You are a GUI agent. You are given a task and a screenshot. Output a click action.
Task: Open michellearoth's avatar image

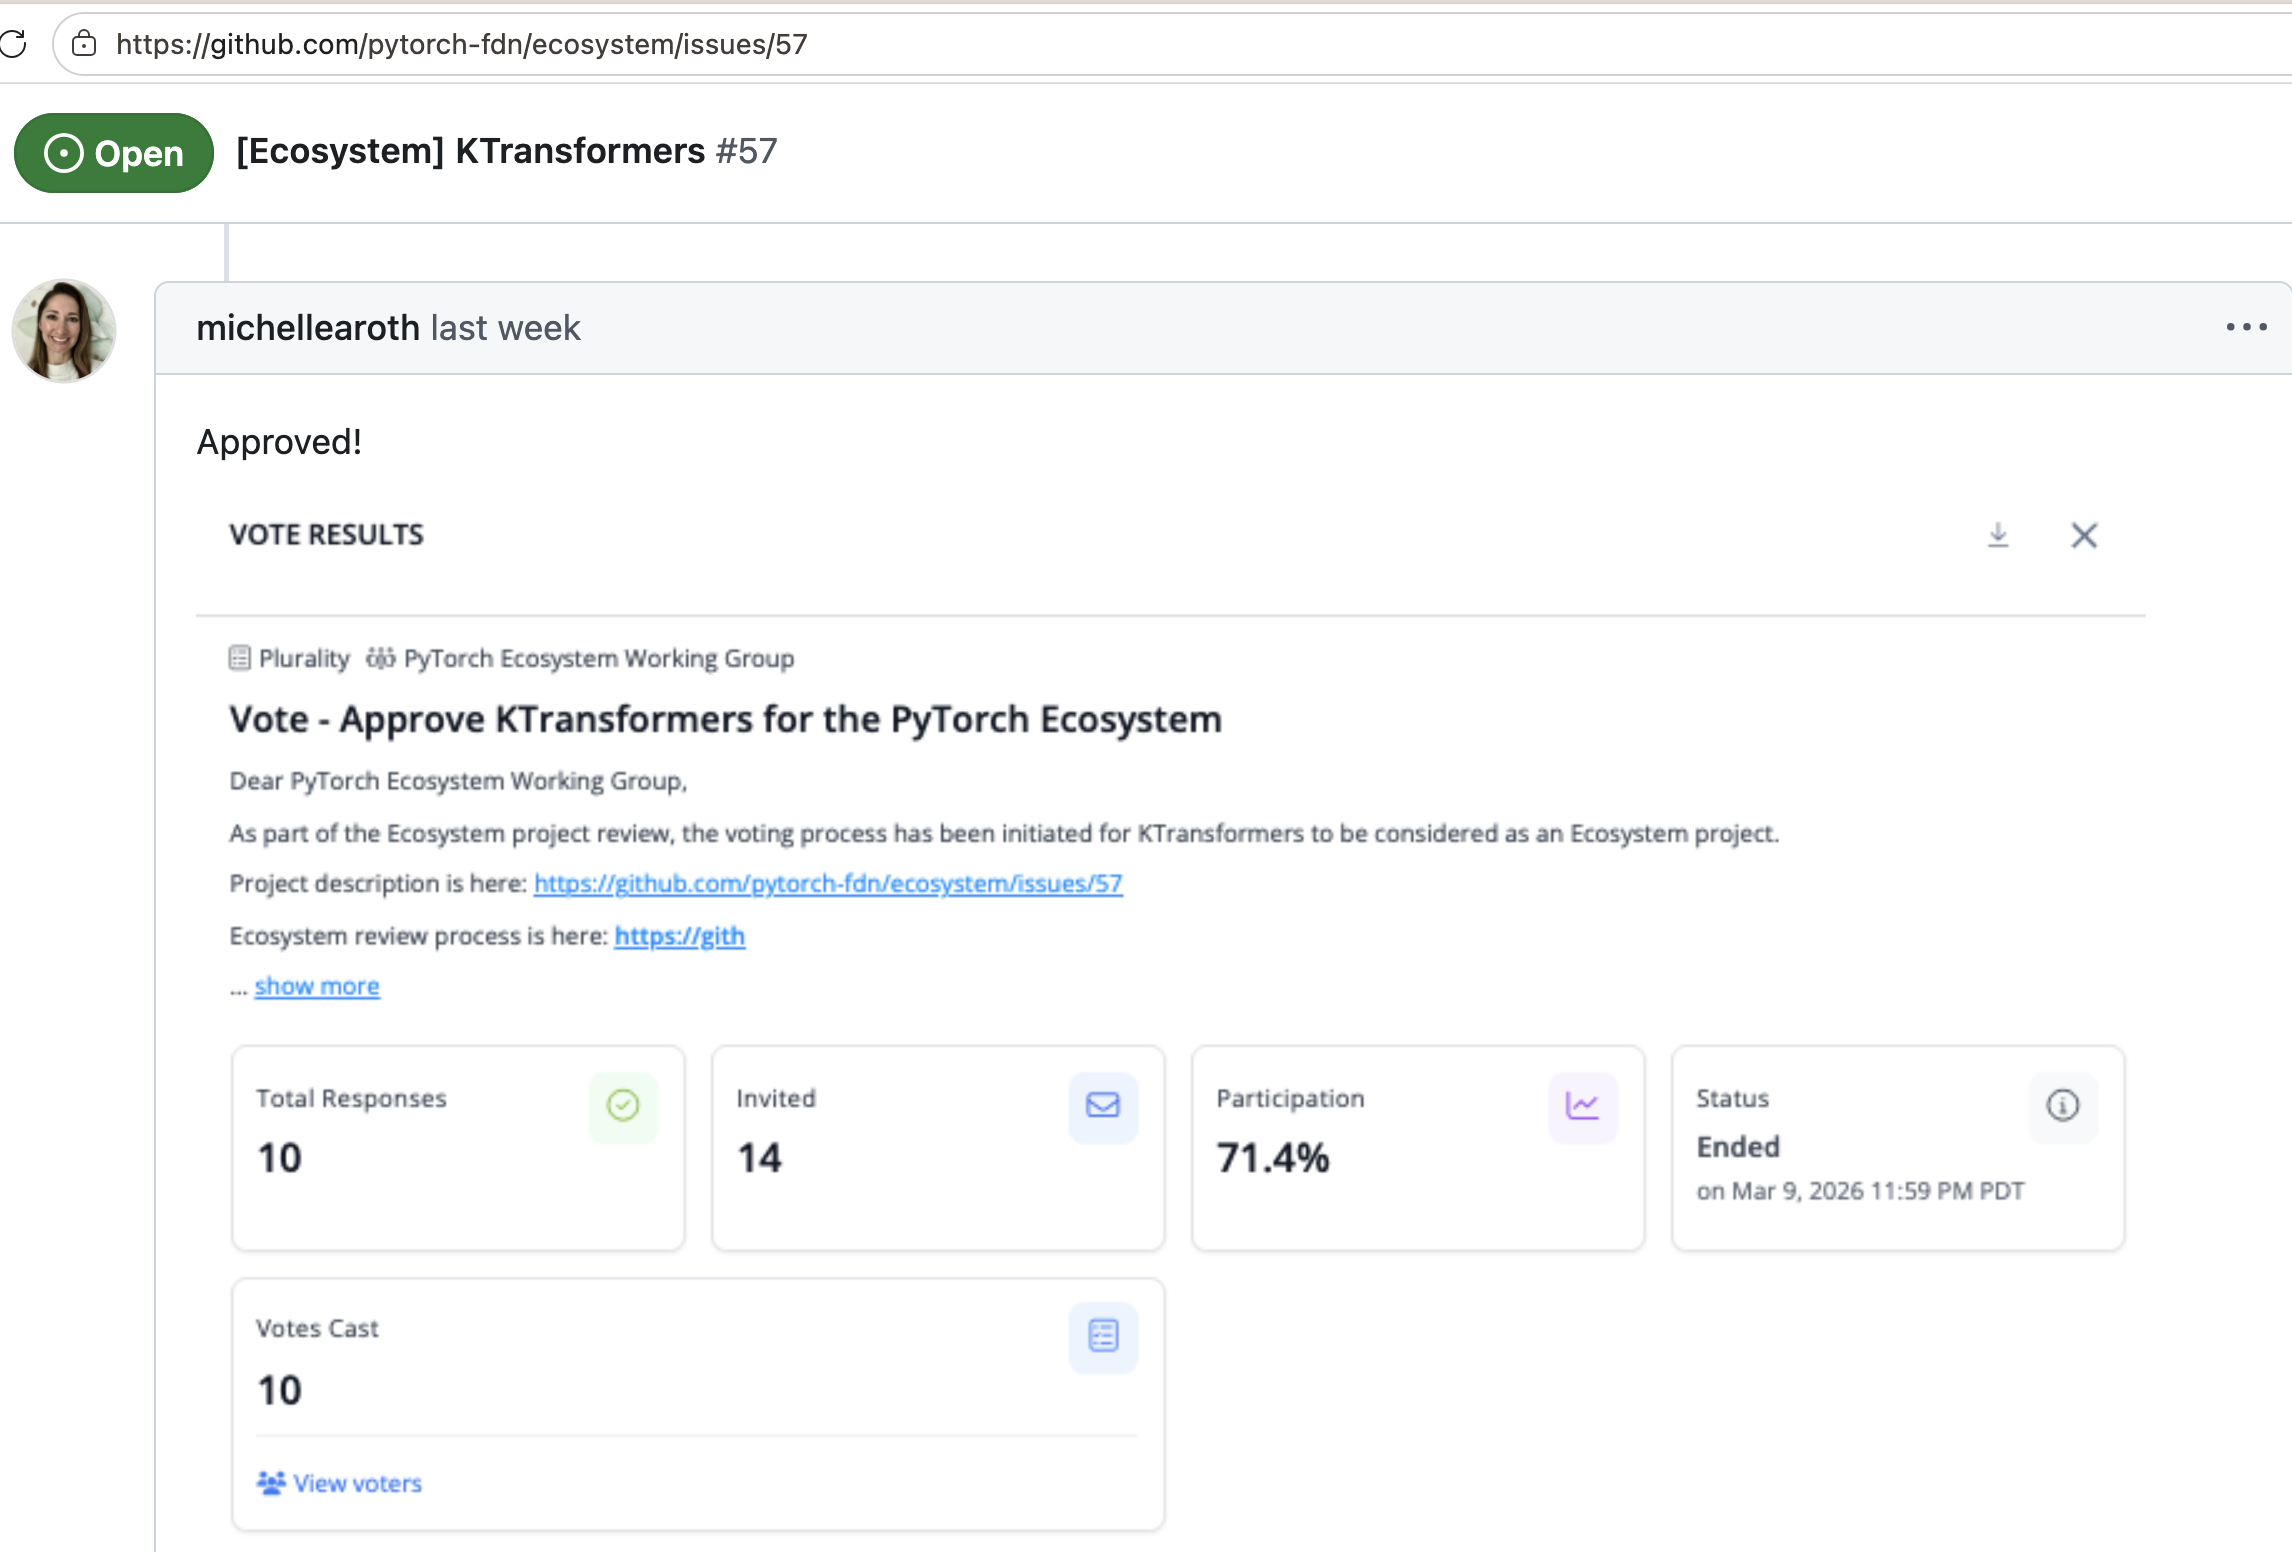[x=64, y=330]
